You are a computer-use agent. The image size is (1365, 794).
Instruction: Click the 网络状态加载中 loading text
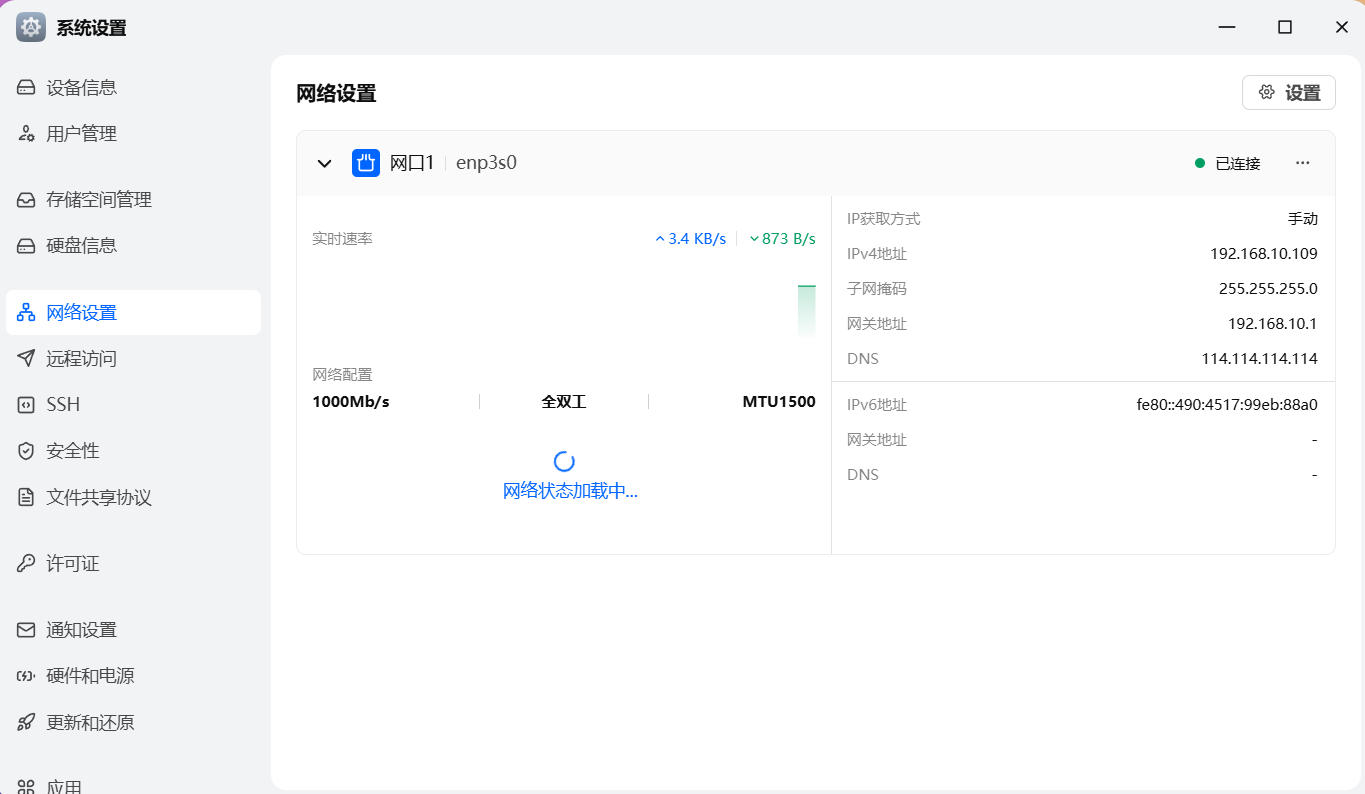[x=570, y=491]
